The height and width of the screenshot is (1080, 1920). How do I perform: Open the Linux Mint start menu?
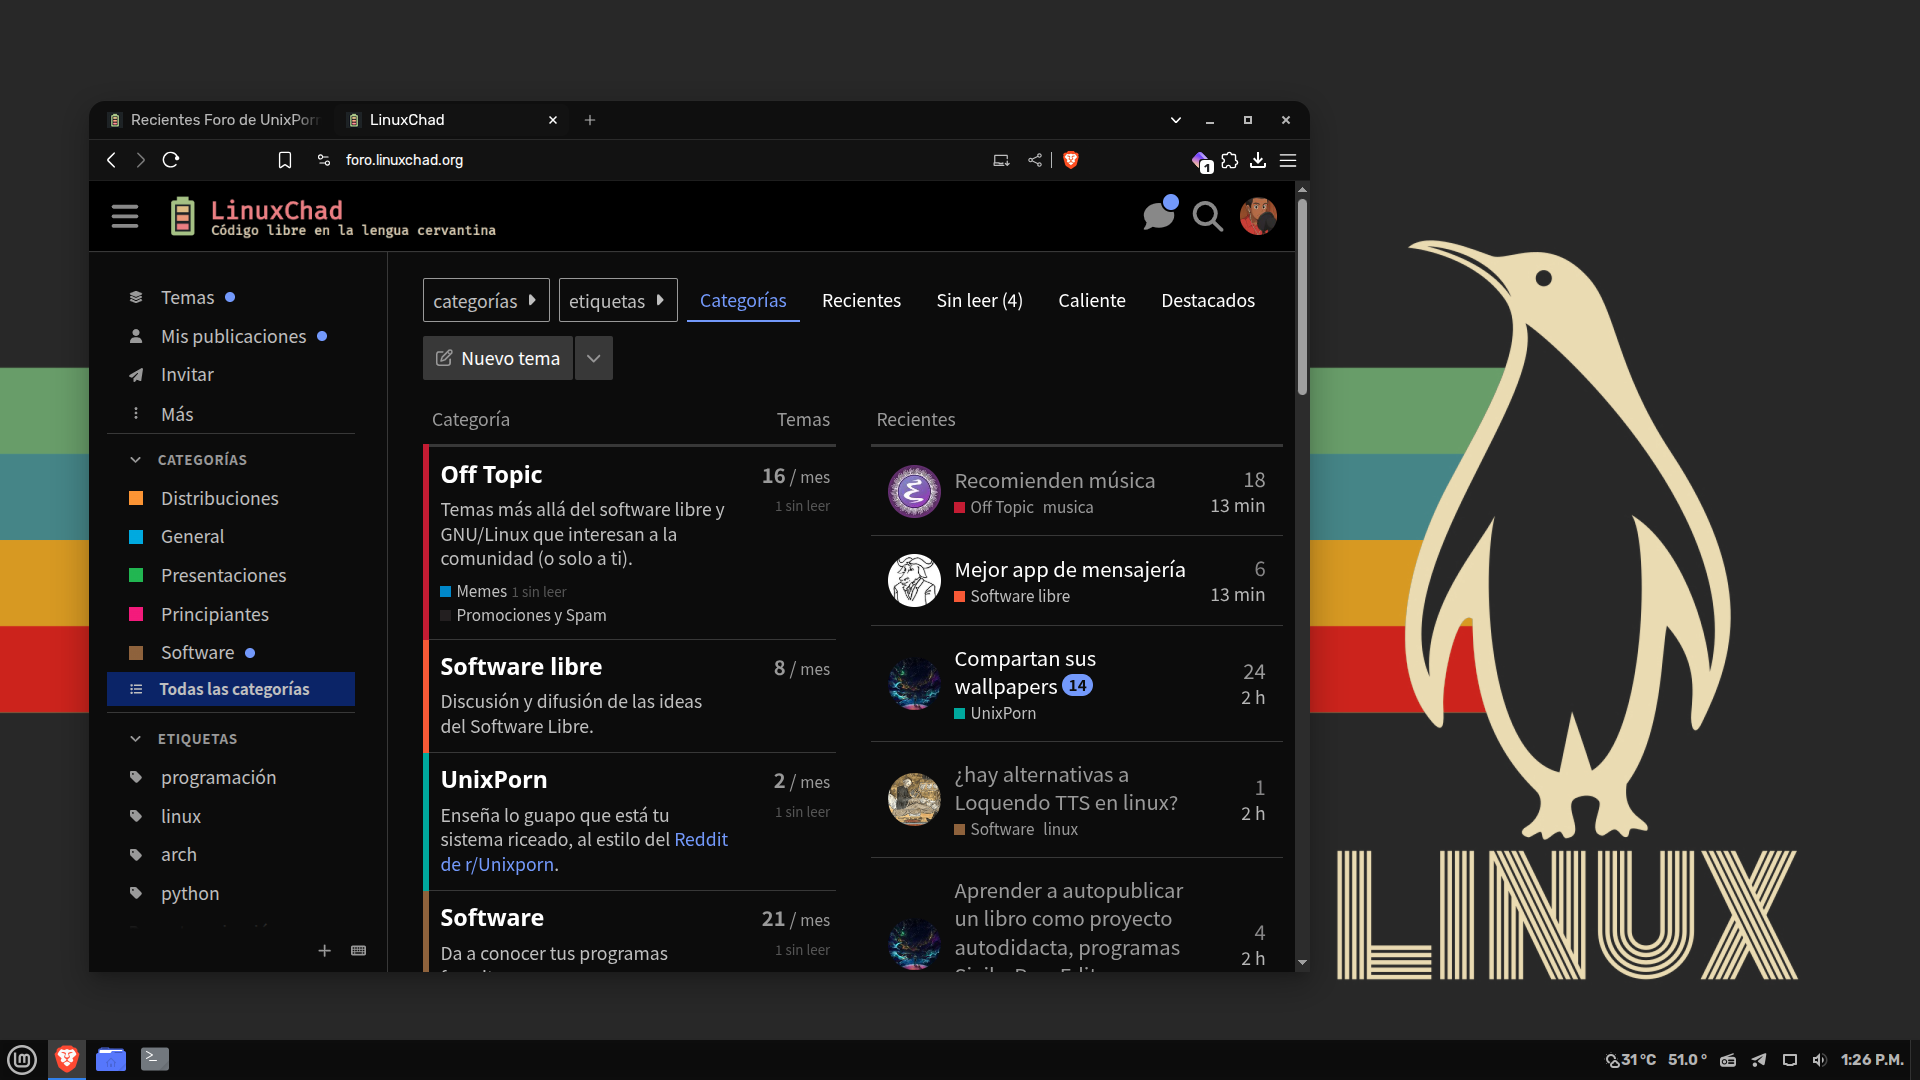pyautogui.click(x=22, y=1059)
